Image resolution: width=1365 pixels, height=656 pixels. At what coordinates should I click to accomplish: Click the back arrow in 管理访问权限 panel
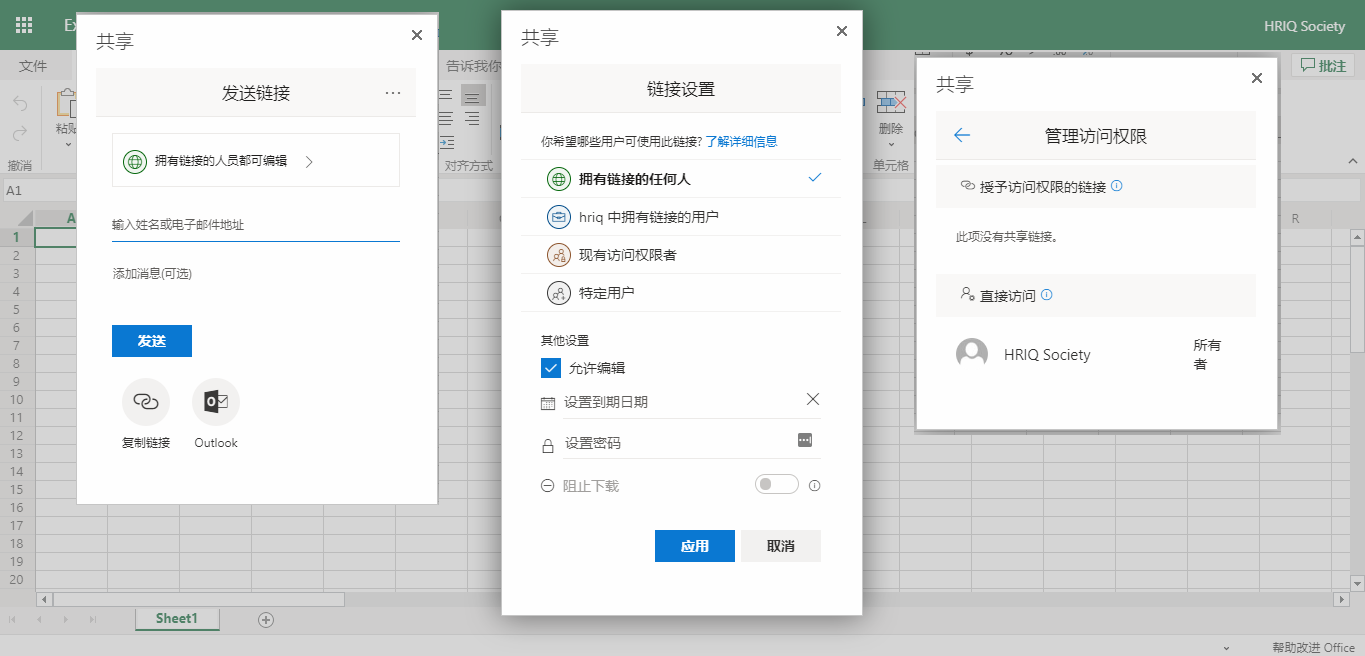pyautogui.click(x=961, y=135)
